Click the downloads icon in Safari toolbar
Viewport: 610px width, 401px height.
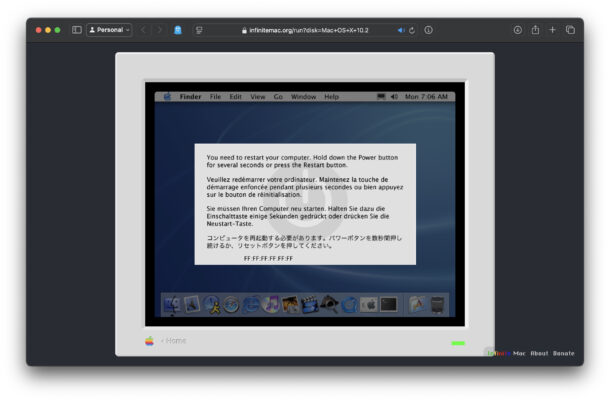(518, 30)
